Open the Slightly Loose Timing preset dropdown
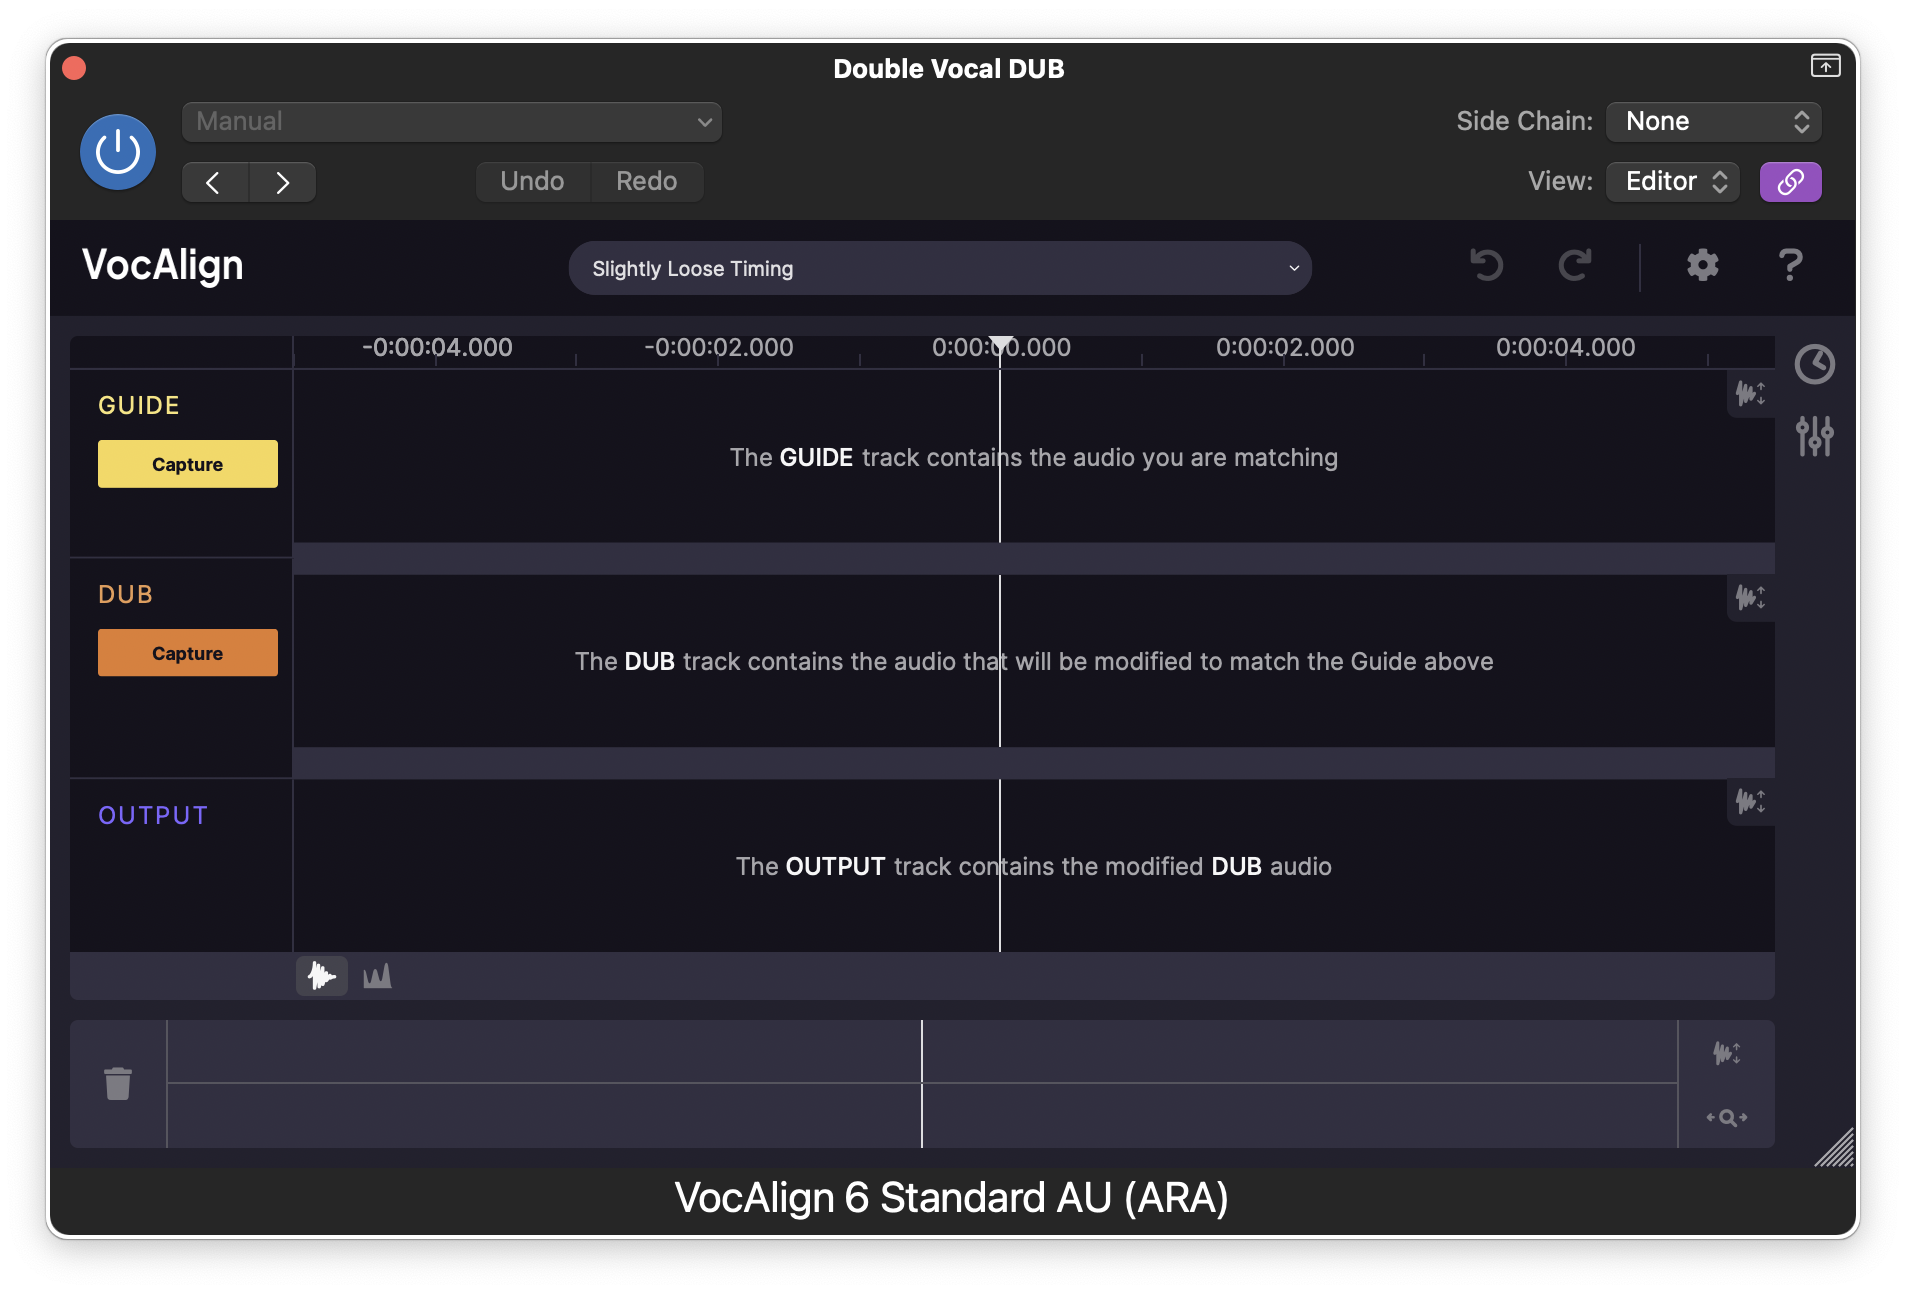The image size is (1906, 1294). tap(940, 268)
